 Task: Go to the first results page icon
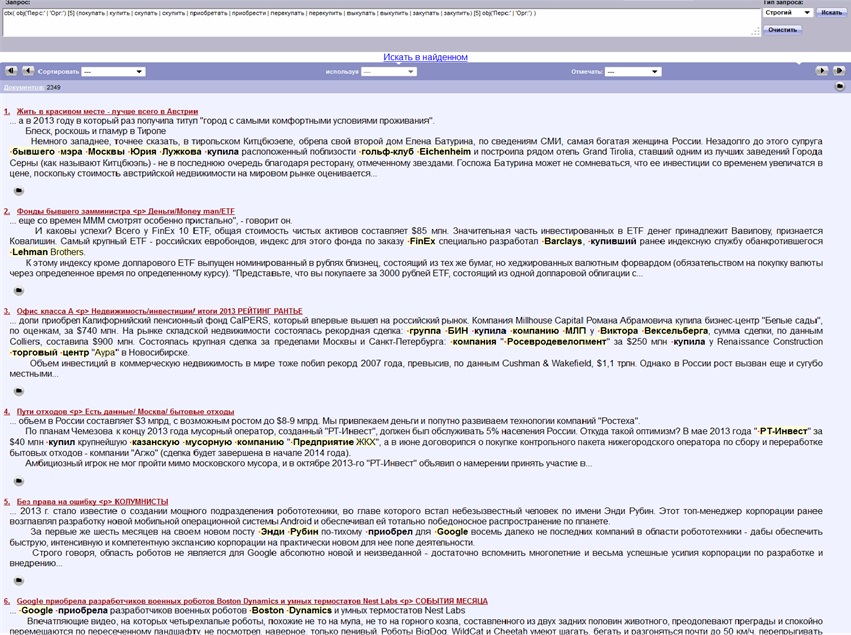click(x=11, y=71)
